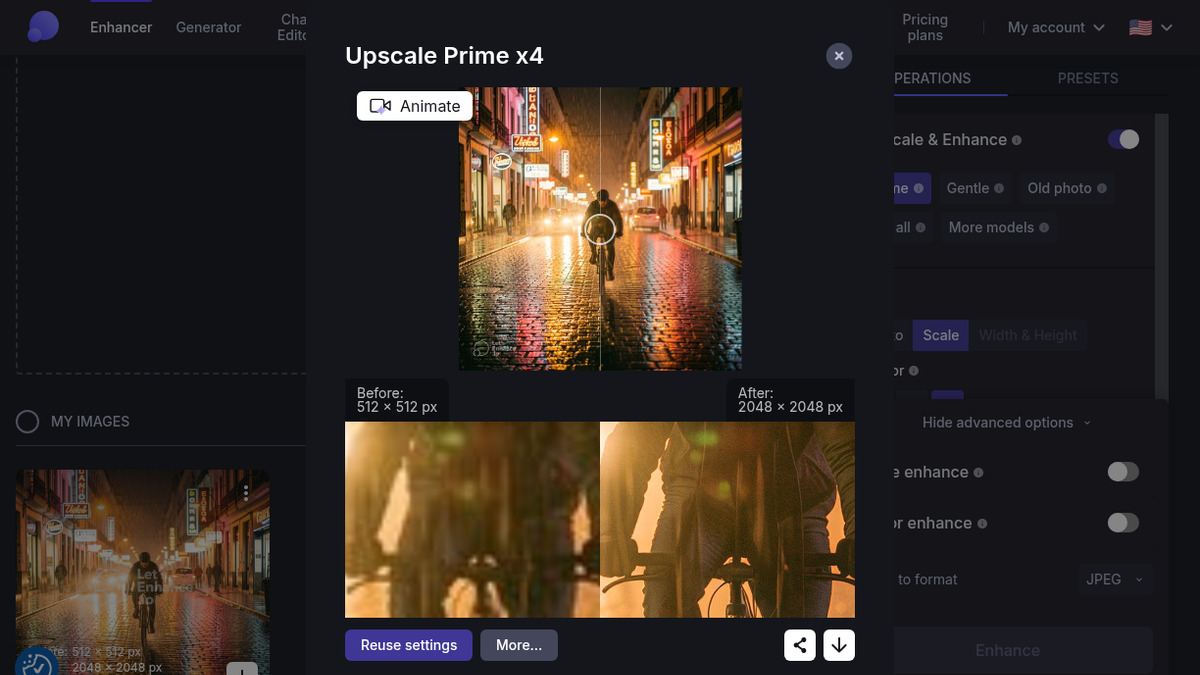Image resolution: width=1200 pixels, height=675 pixels.
Task: Open the More... options menu
Action: tap(519, 645)
